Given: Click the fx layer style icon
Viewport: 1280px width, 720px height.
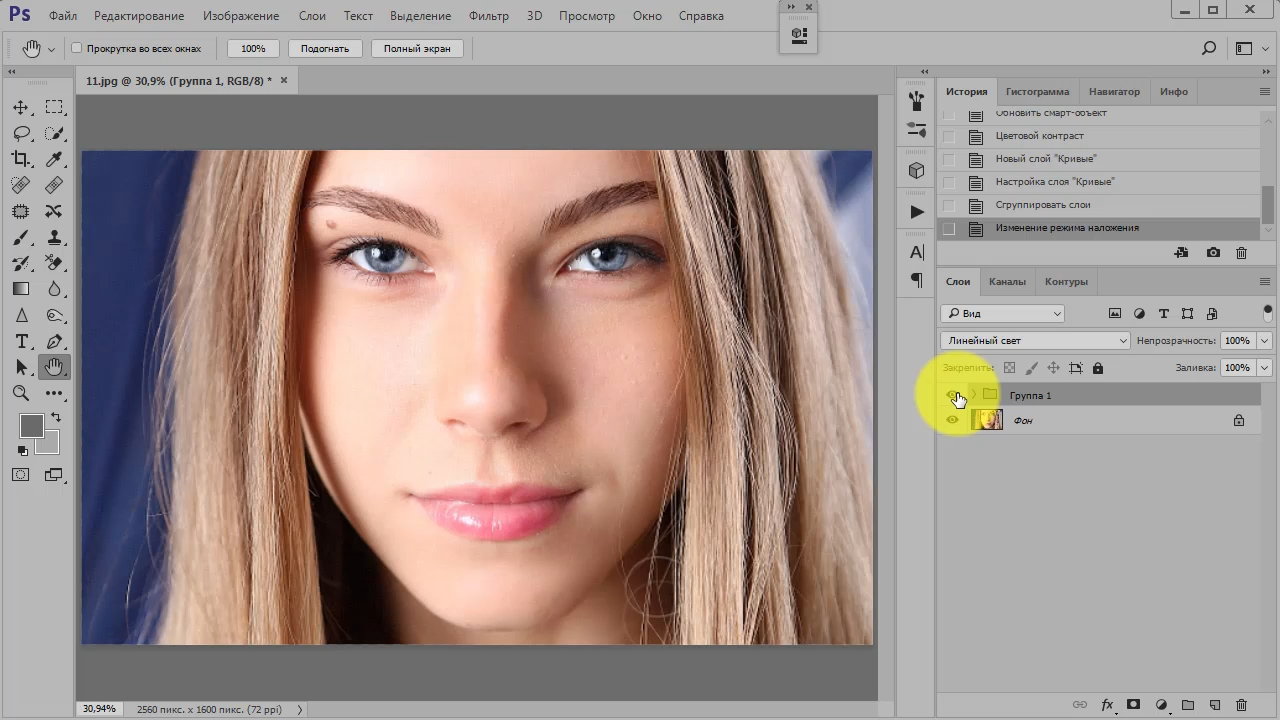Looking at the screenshot, I should 1107,705.
